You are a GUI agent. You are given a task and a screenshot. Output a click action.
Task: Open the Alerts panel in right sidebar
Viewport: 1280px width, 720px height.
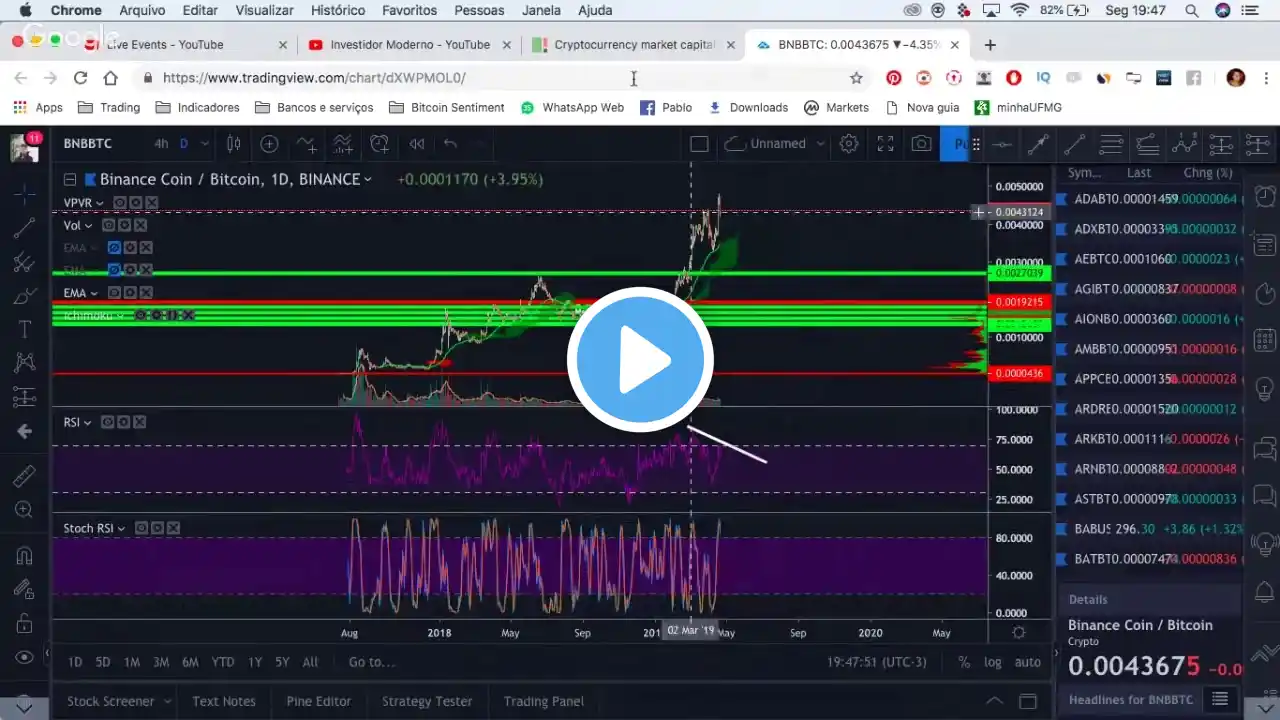pyautogui.click(x=1265, y=194)
